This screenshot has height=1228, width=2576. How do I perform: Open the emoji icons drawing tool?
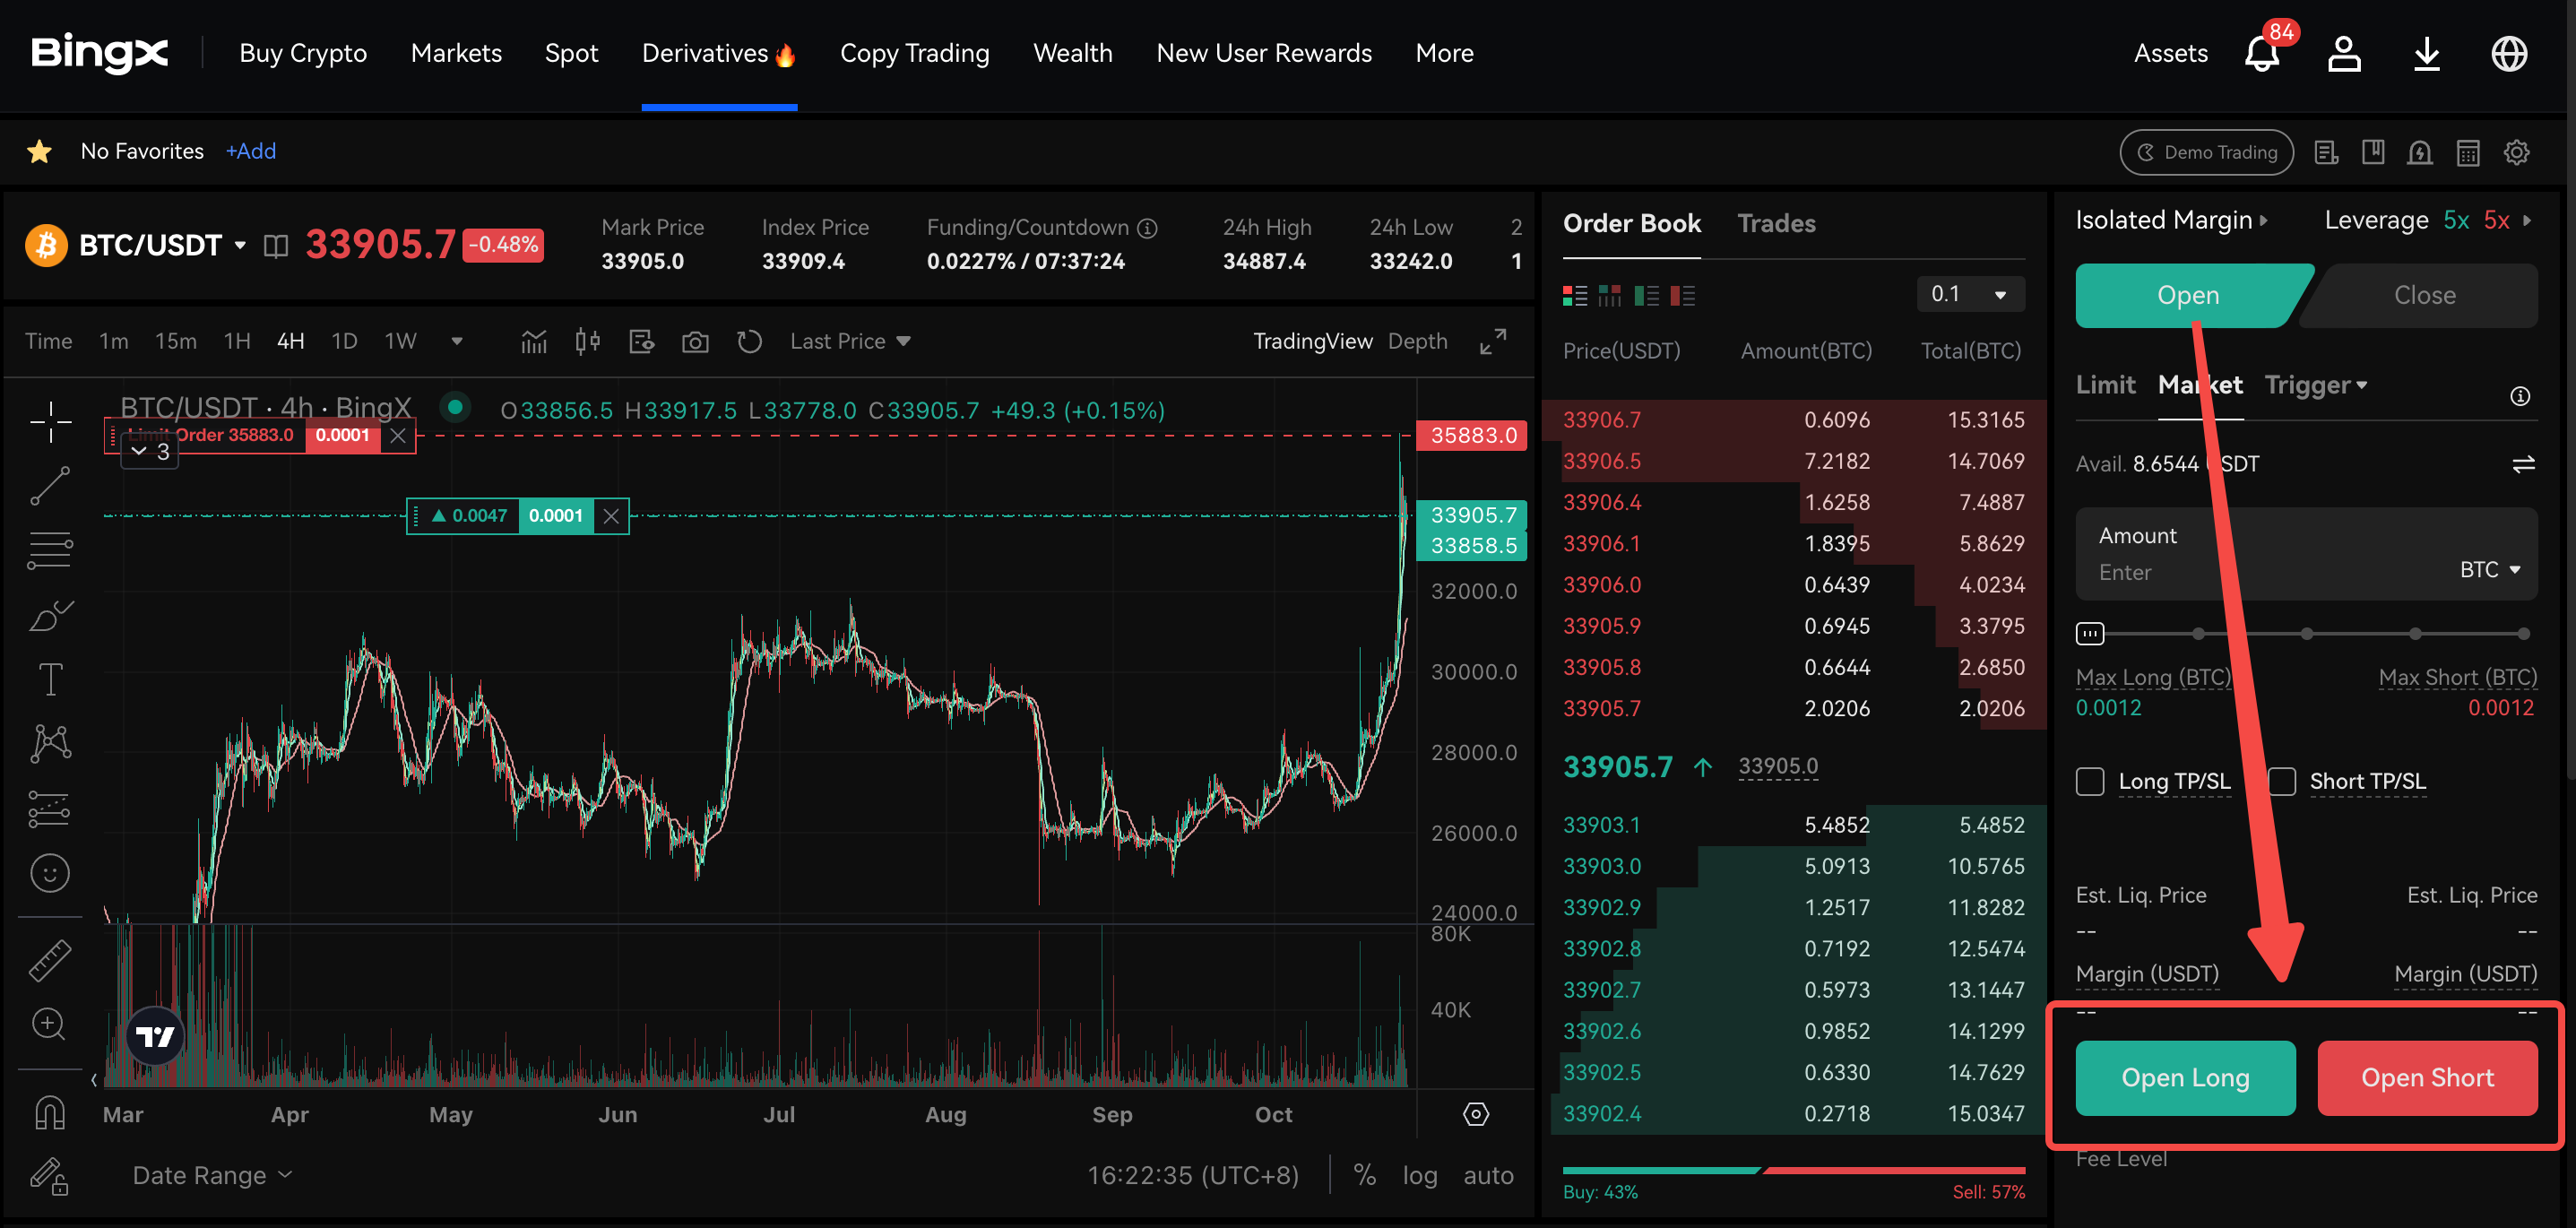pyautogui.click(x=50, y=873)
